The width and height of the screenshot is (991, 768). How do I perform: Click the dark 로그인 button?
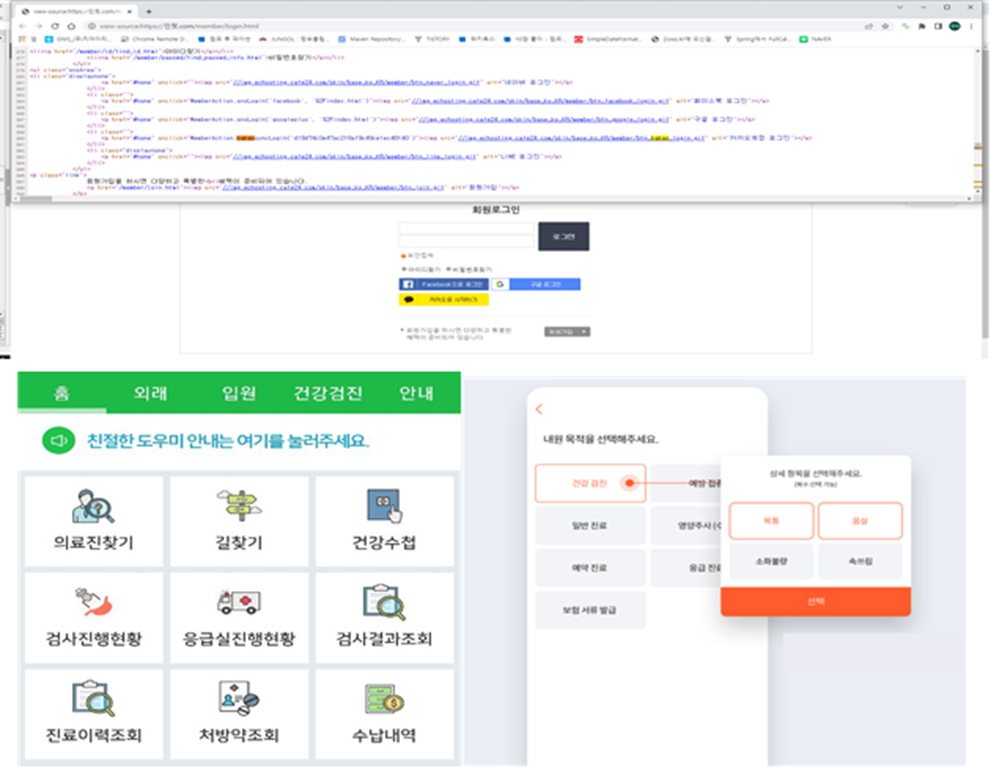(x=564, y=236)
